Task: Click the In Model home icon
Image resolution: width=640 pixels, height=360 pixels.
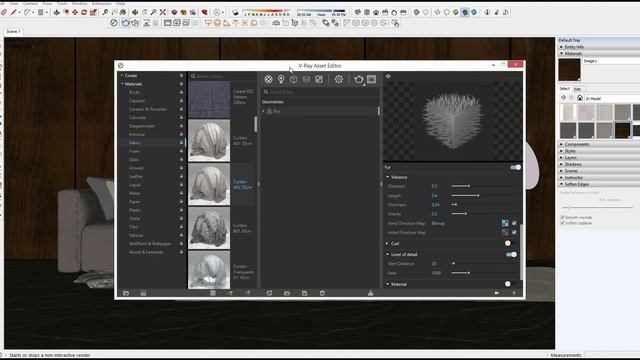Action: 580,98
